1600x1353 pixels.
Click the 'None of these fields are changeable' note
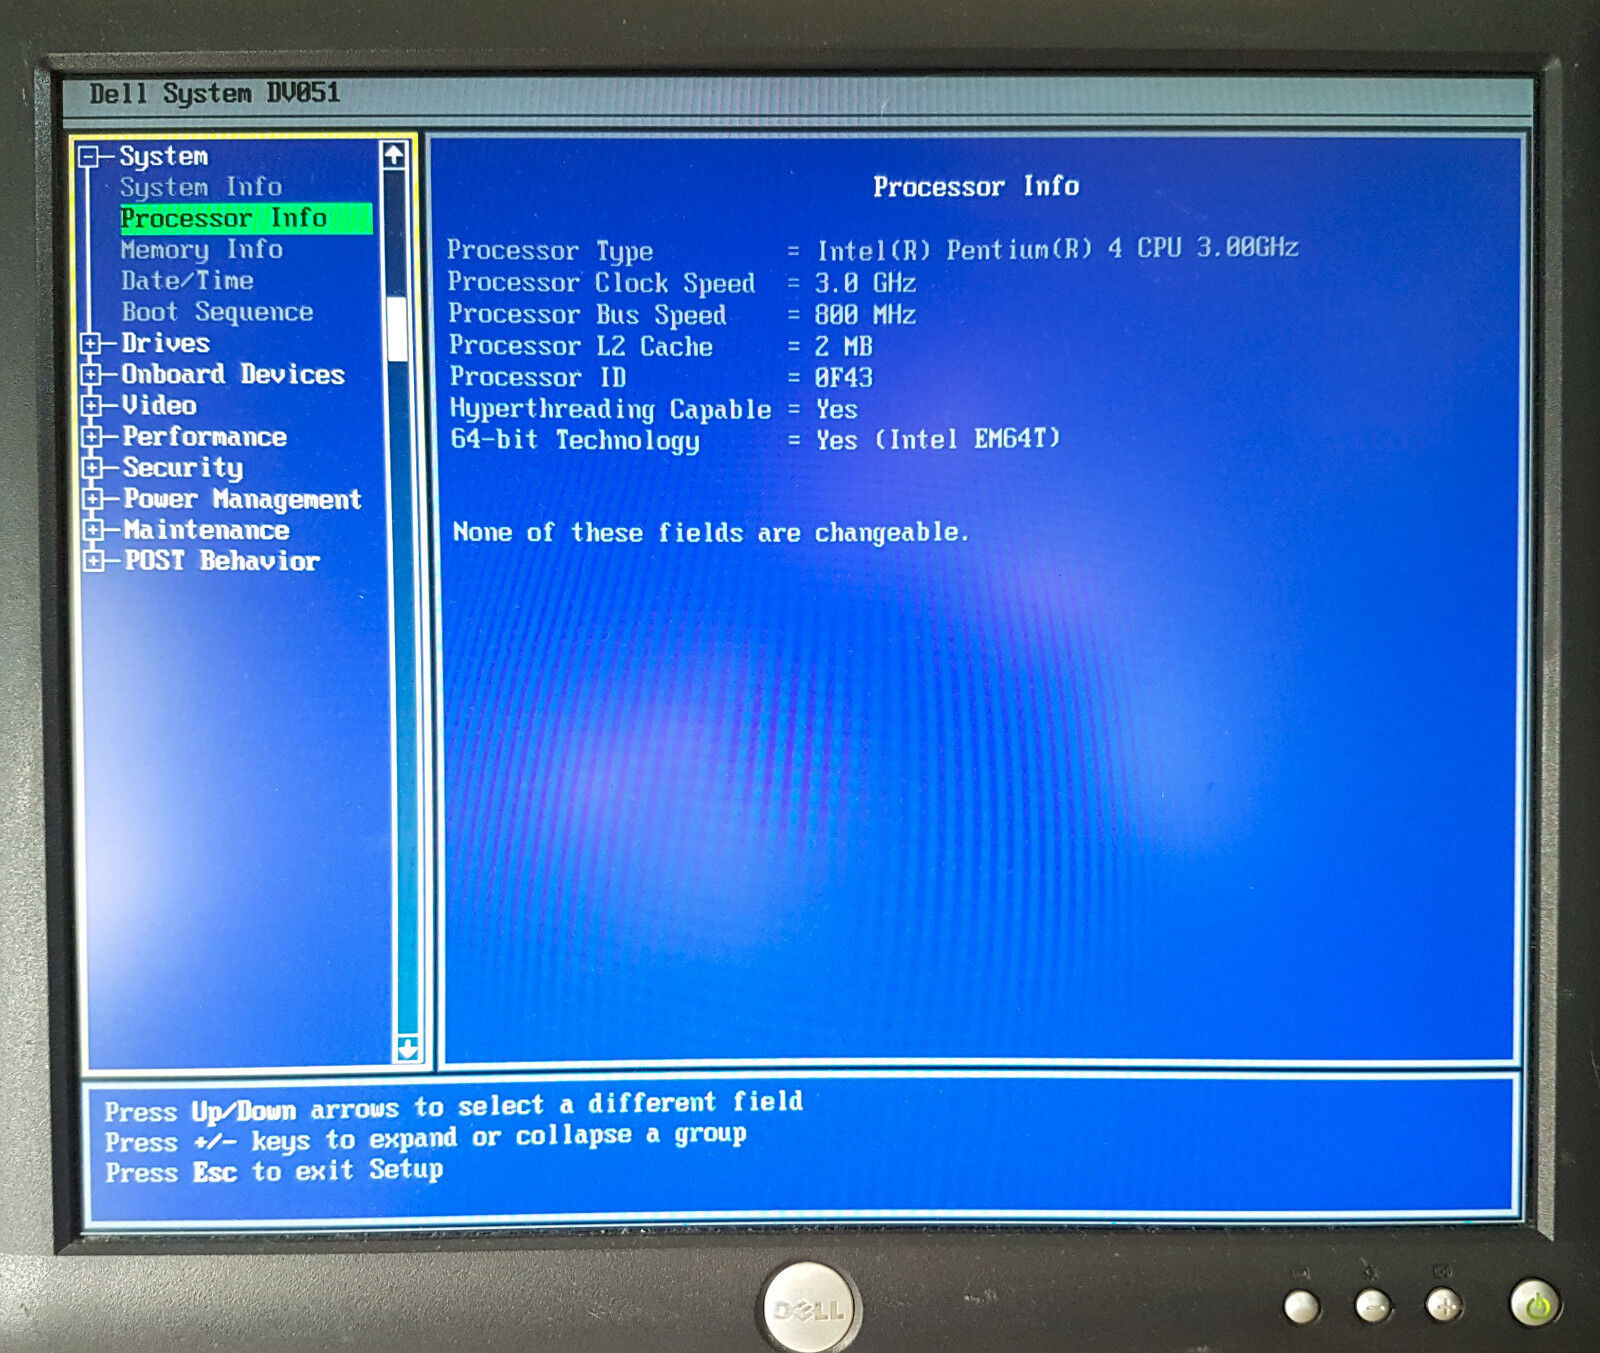711,532
